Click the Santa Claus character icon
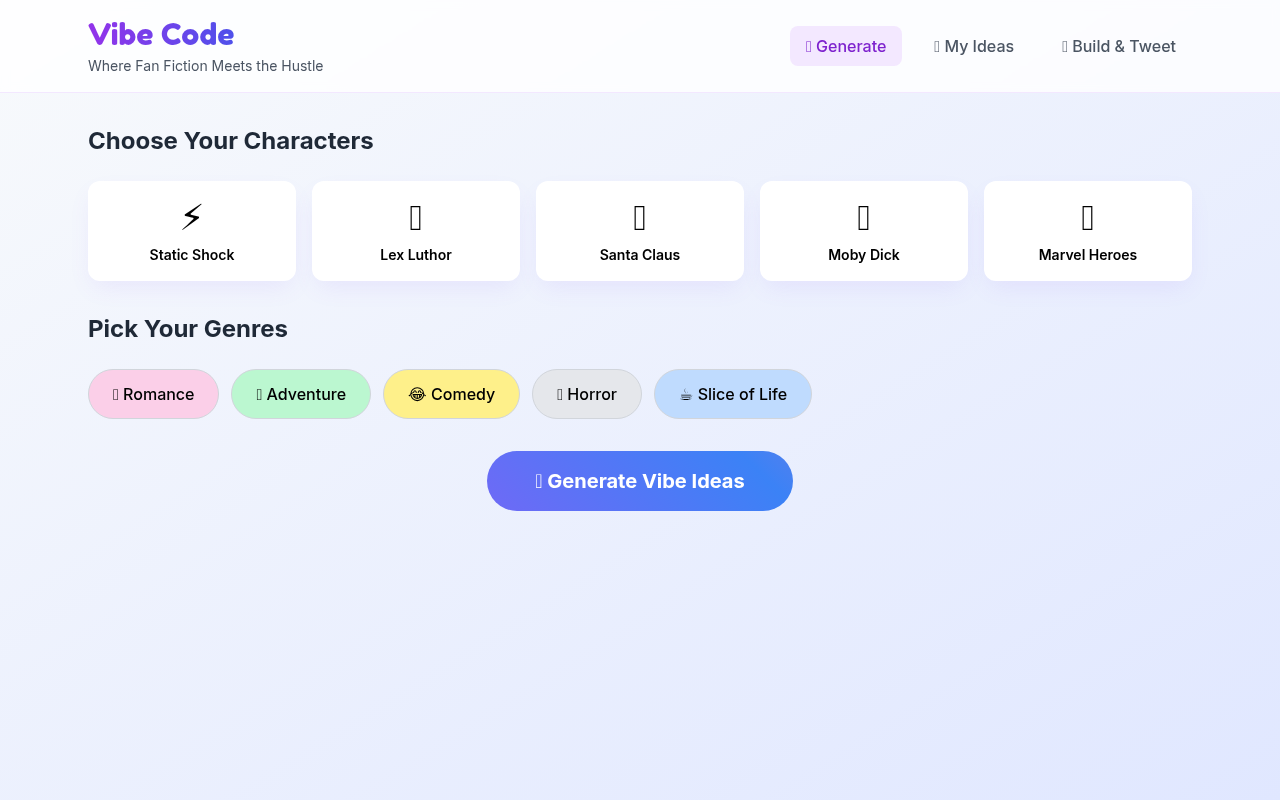 pyautogui.click(x=639, y=216)
